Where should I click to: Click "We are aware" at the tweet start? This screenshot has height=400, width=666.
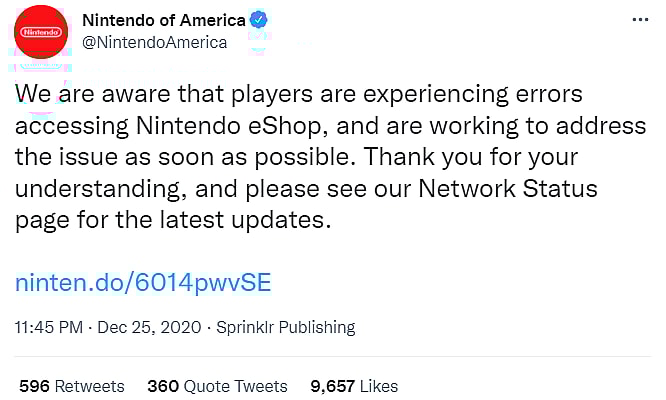(x=78, y=96)
